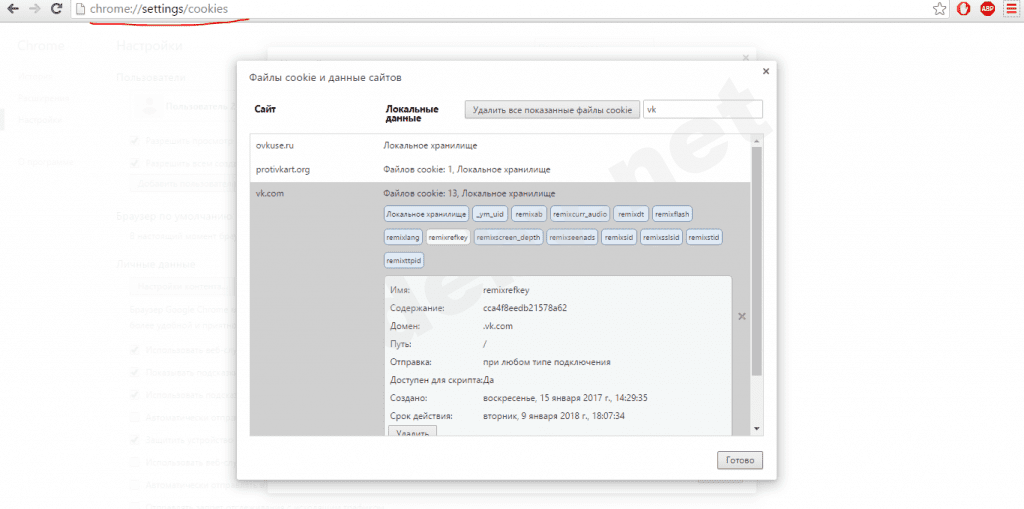Reload the settings page
The image size is (1024, 509).
[x=58, y=9]
